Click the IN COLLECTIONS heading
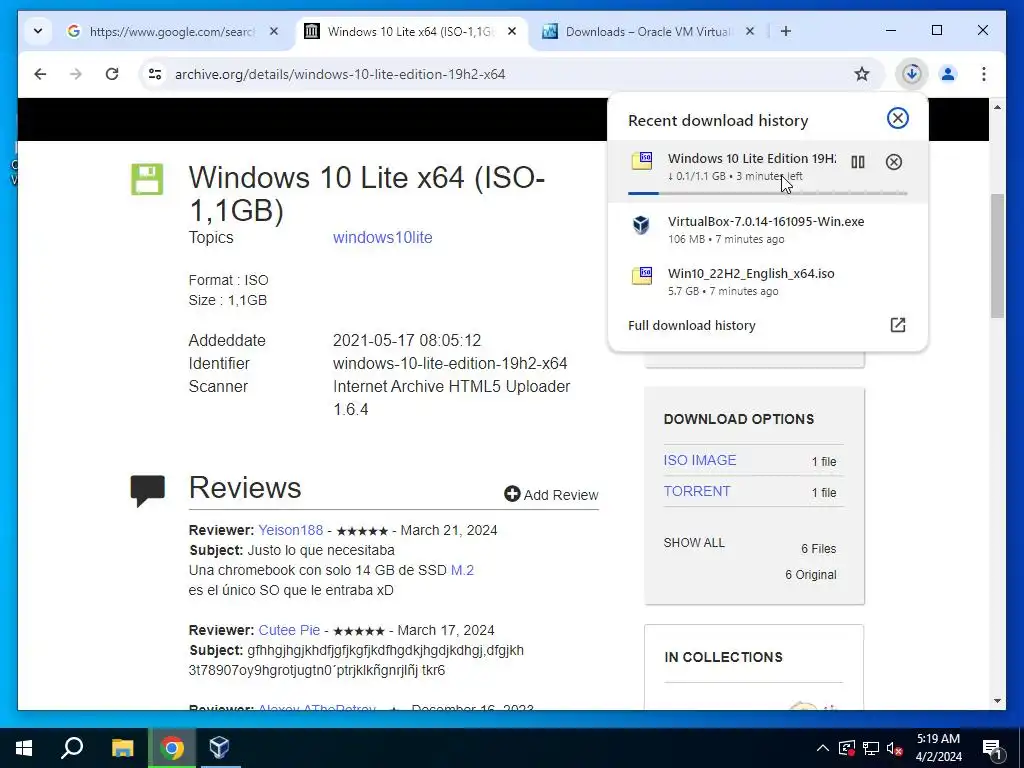 point(723,657)
